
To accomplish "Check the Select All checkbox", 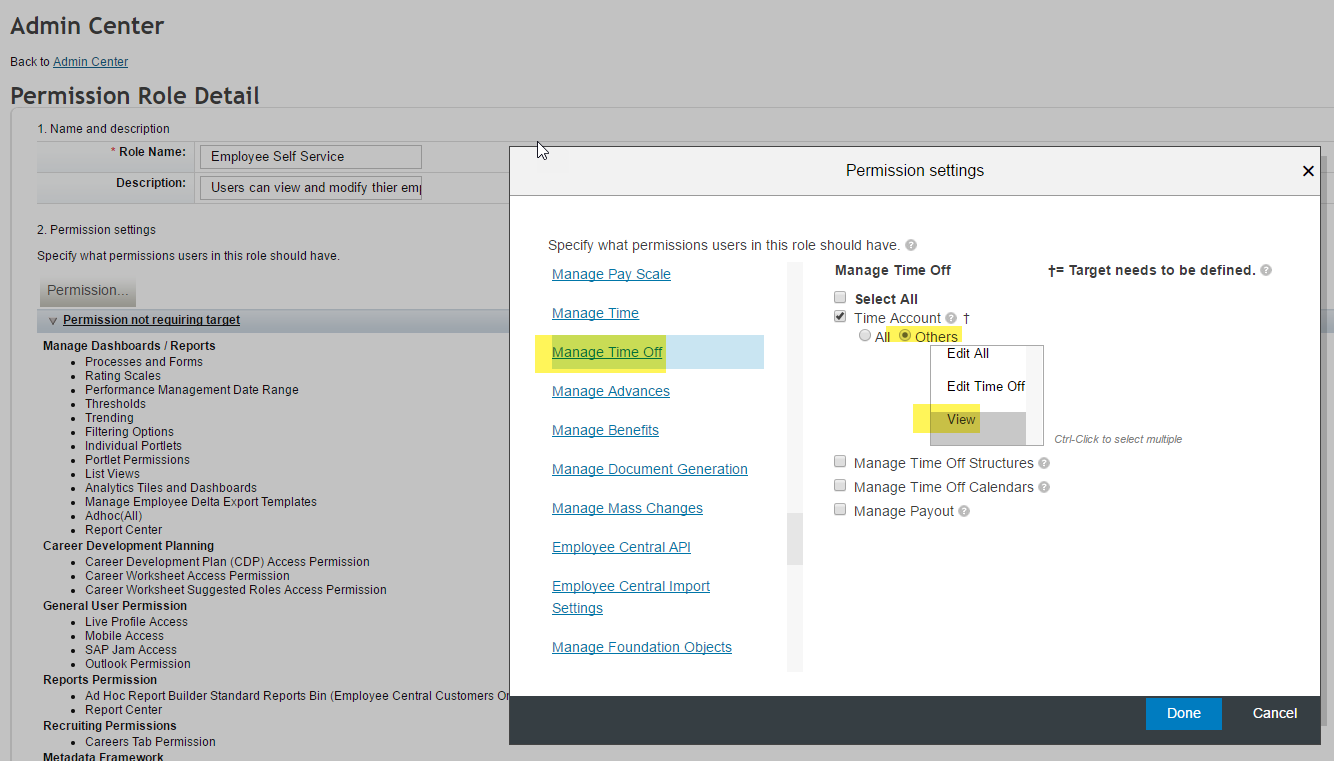I will [x=840, y=298].
